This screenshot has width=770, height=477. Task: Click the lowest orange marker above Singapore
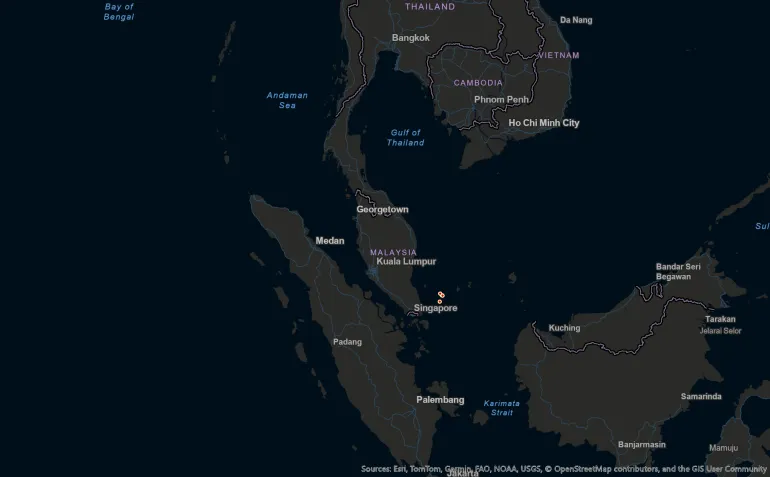pos(439,301)
